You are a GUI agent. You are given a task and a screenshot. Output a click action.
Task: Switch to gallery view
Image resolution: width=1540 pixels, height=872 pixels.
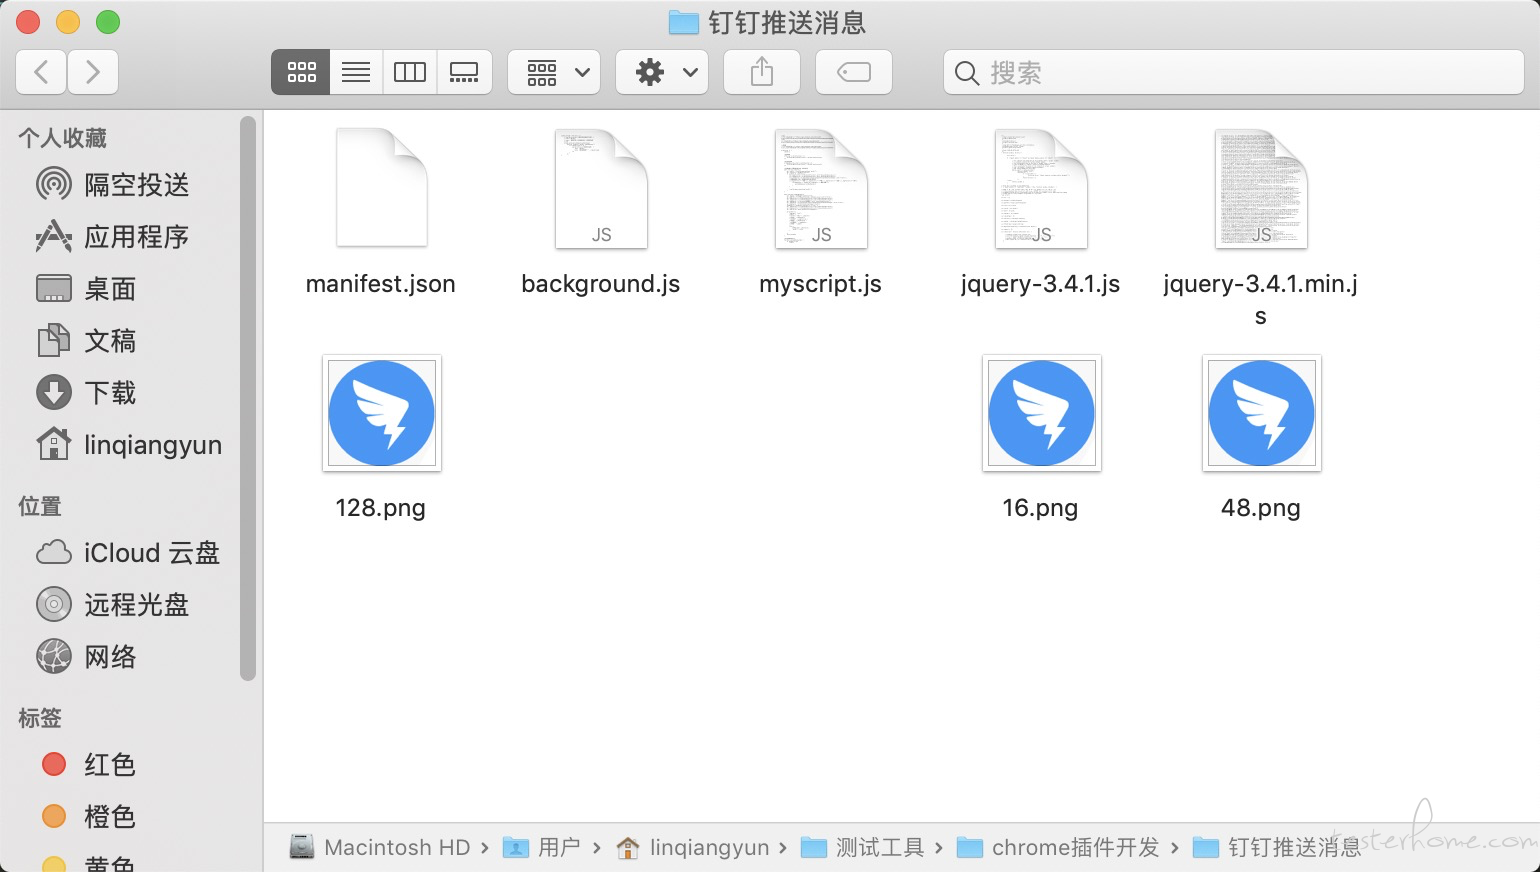click(464, 72)
